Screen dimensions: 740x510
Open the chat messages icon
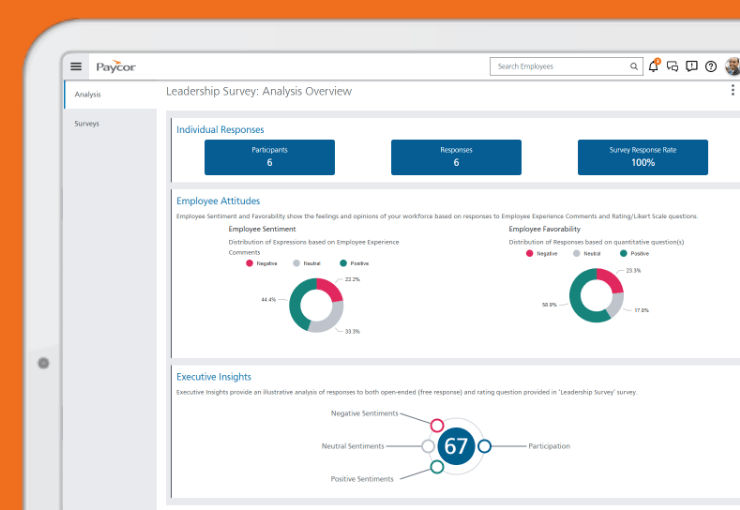[x=673, y=67]
